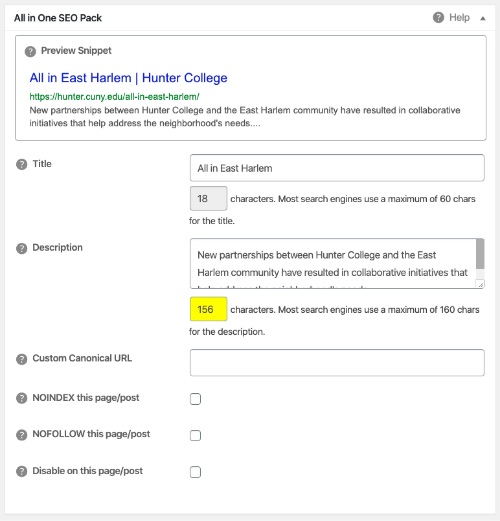Focus the Custom Canonical URL field
500x521 pixels.
[x=337, y=363]
